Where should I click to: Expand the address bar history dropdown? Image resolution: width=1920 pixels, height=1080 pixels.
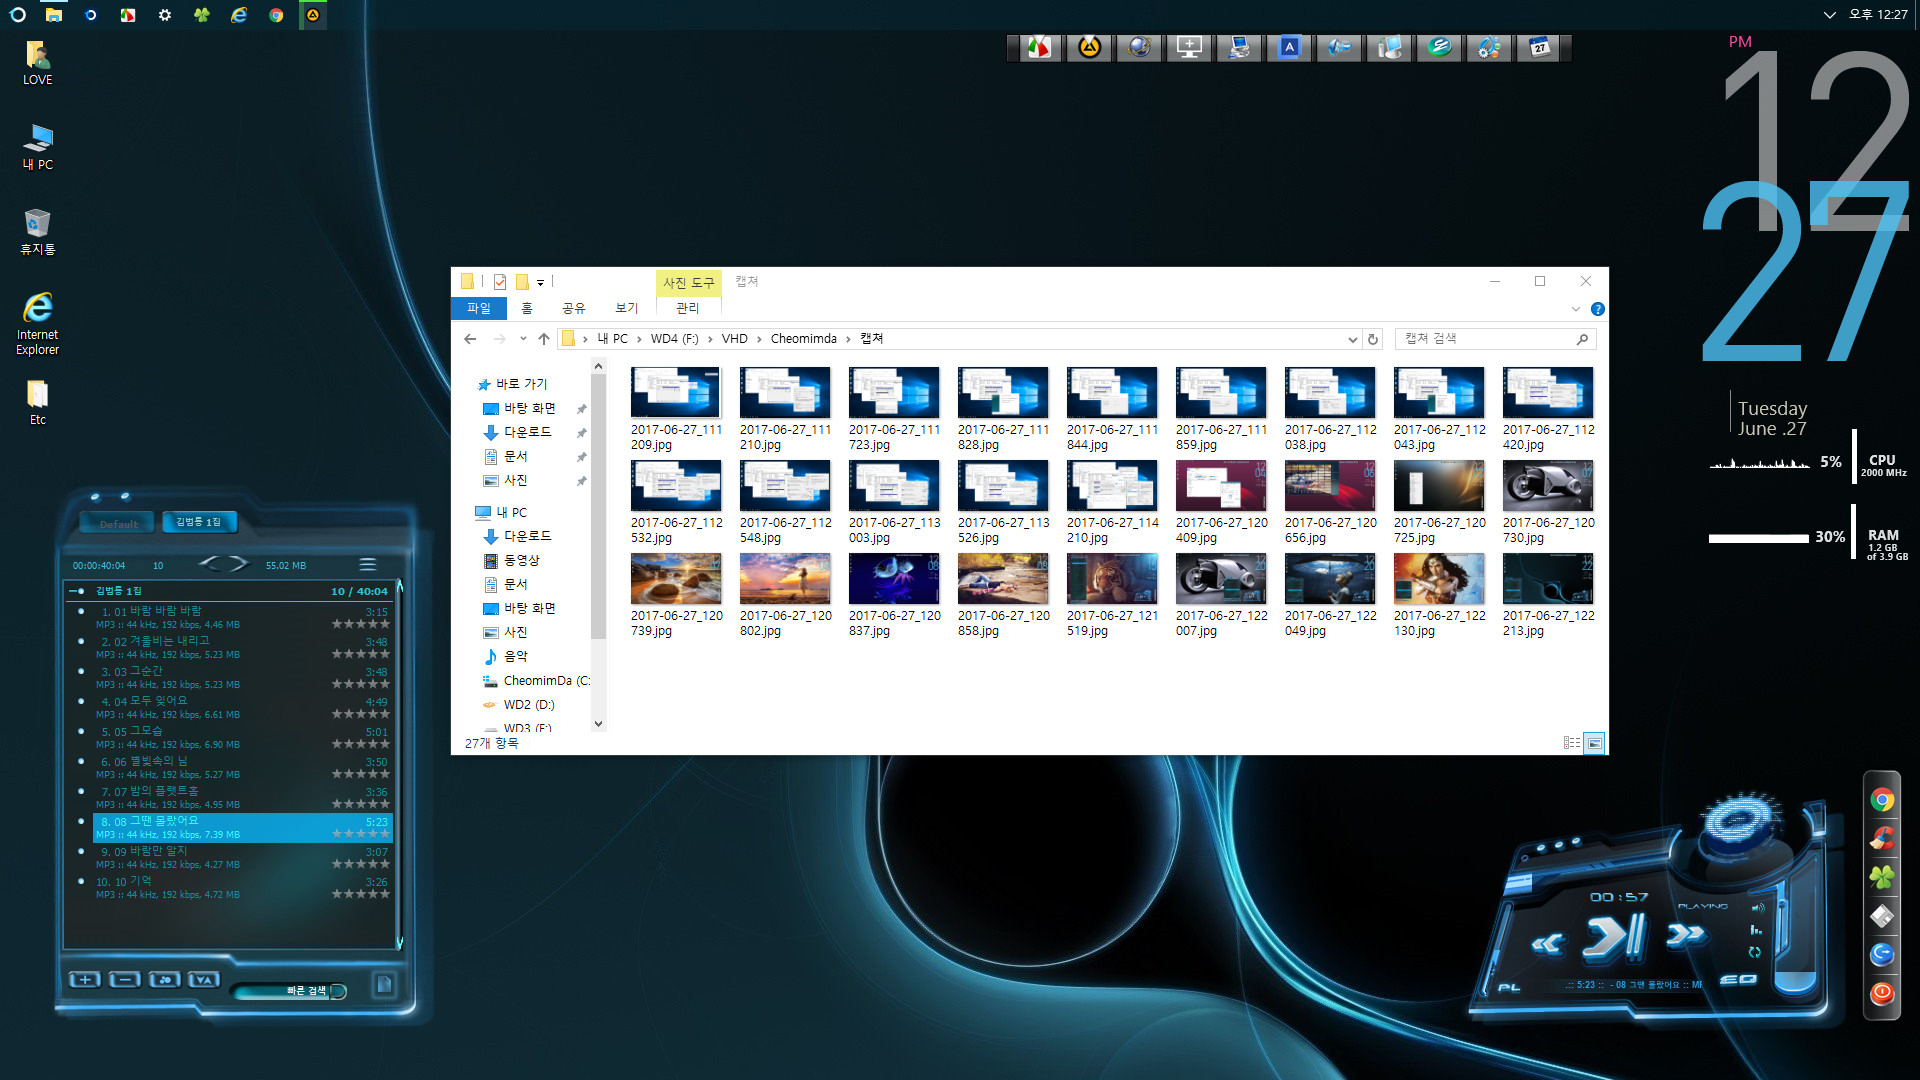(1352, 339)
